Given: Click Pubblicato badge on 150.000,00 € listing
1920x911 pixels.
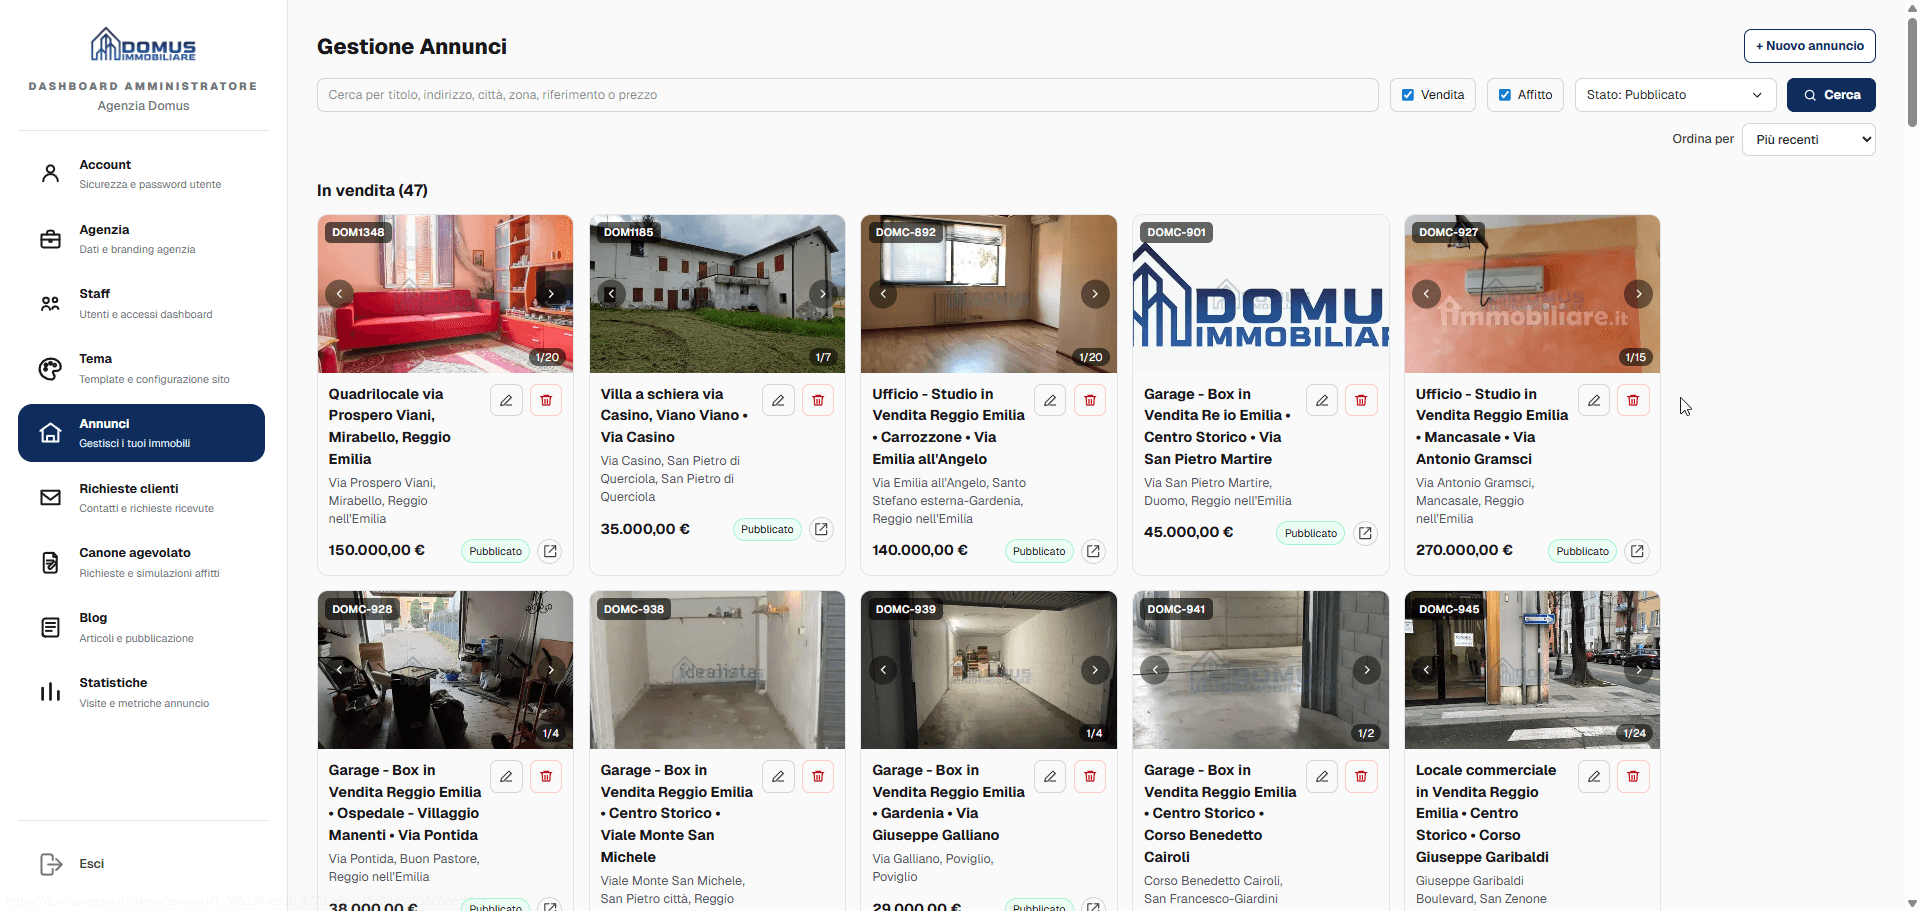Looking at the screenshot, I should pos(496,551).
